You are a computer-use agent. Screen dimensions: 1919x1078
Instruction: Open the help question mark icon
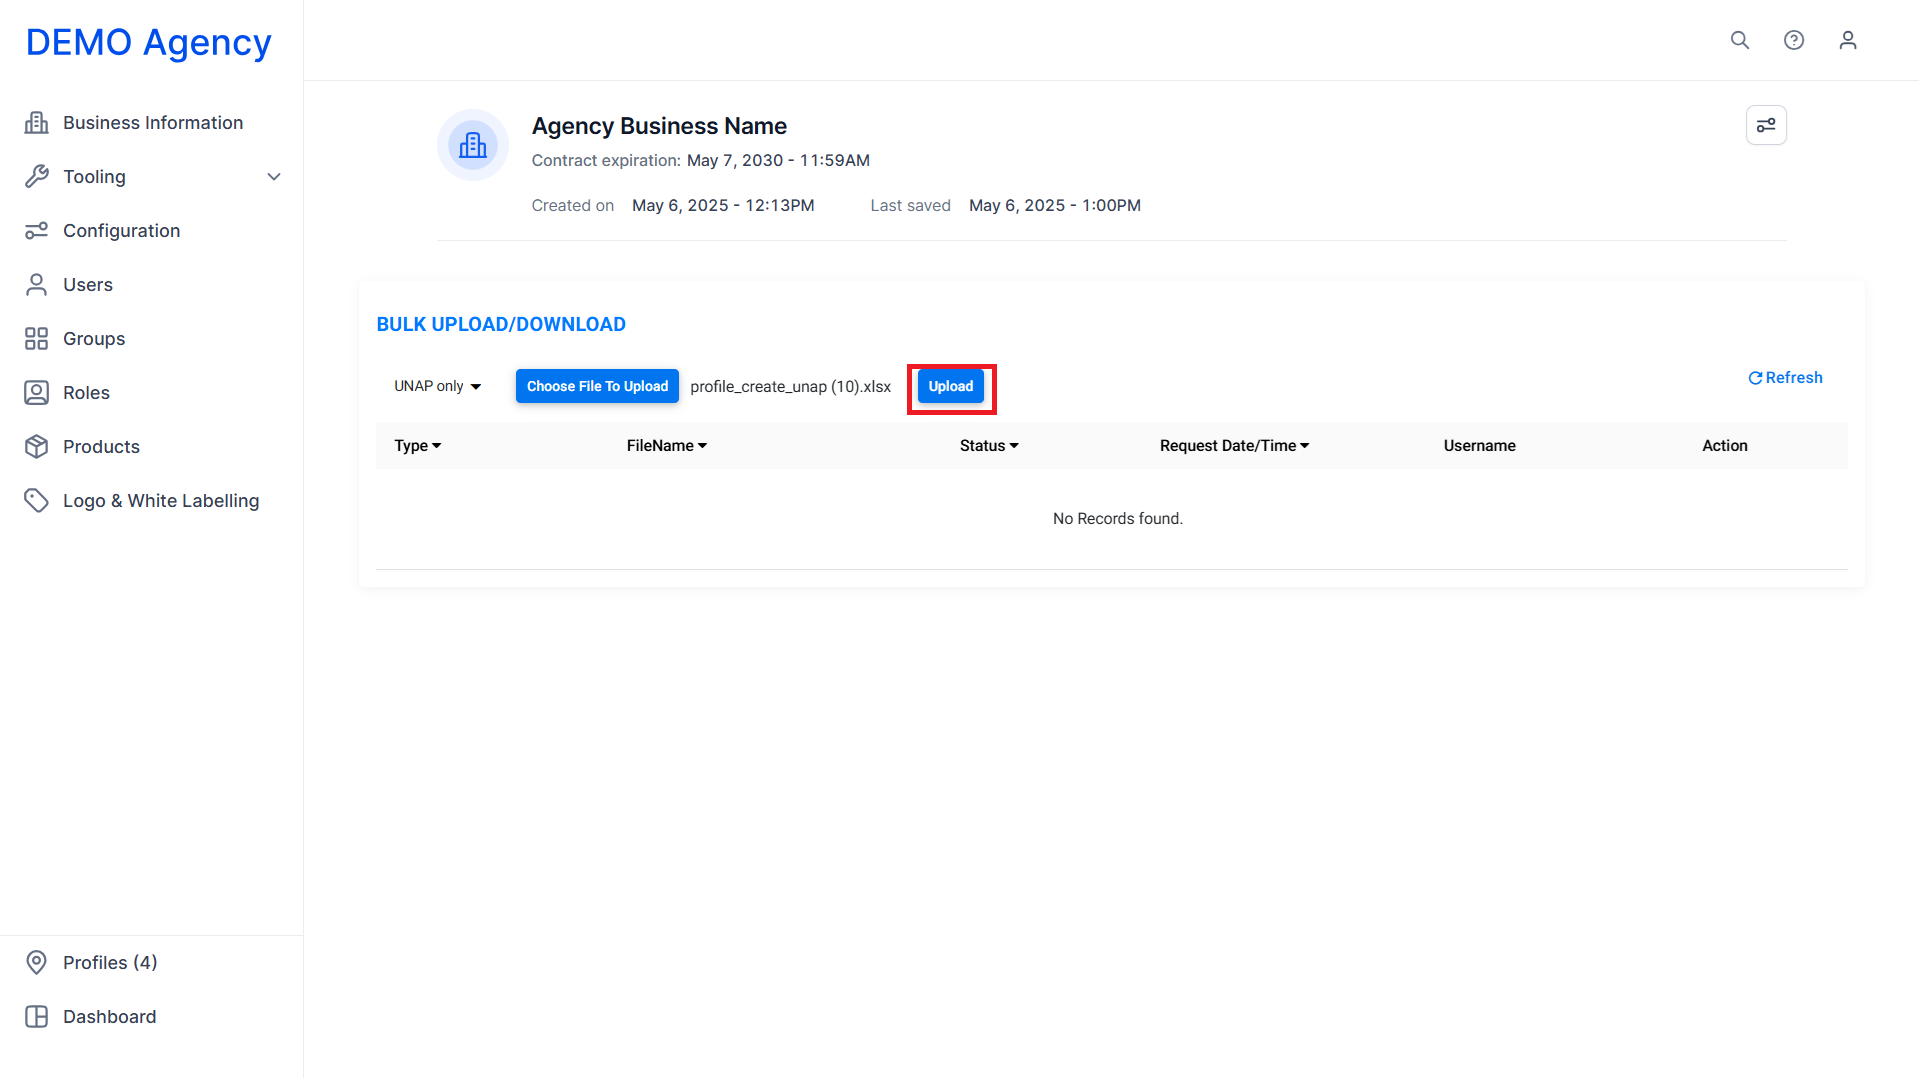(1794, 40)
